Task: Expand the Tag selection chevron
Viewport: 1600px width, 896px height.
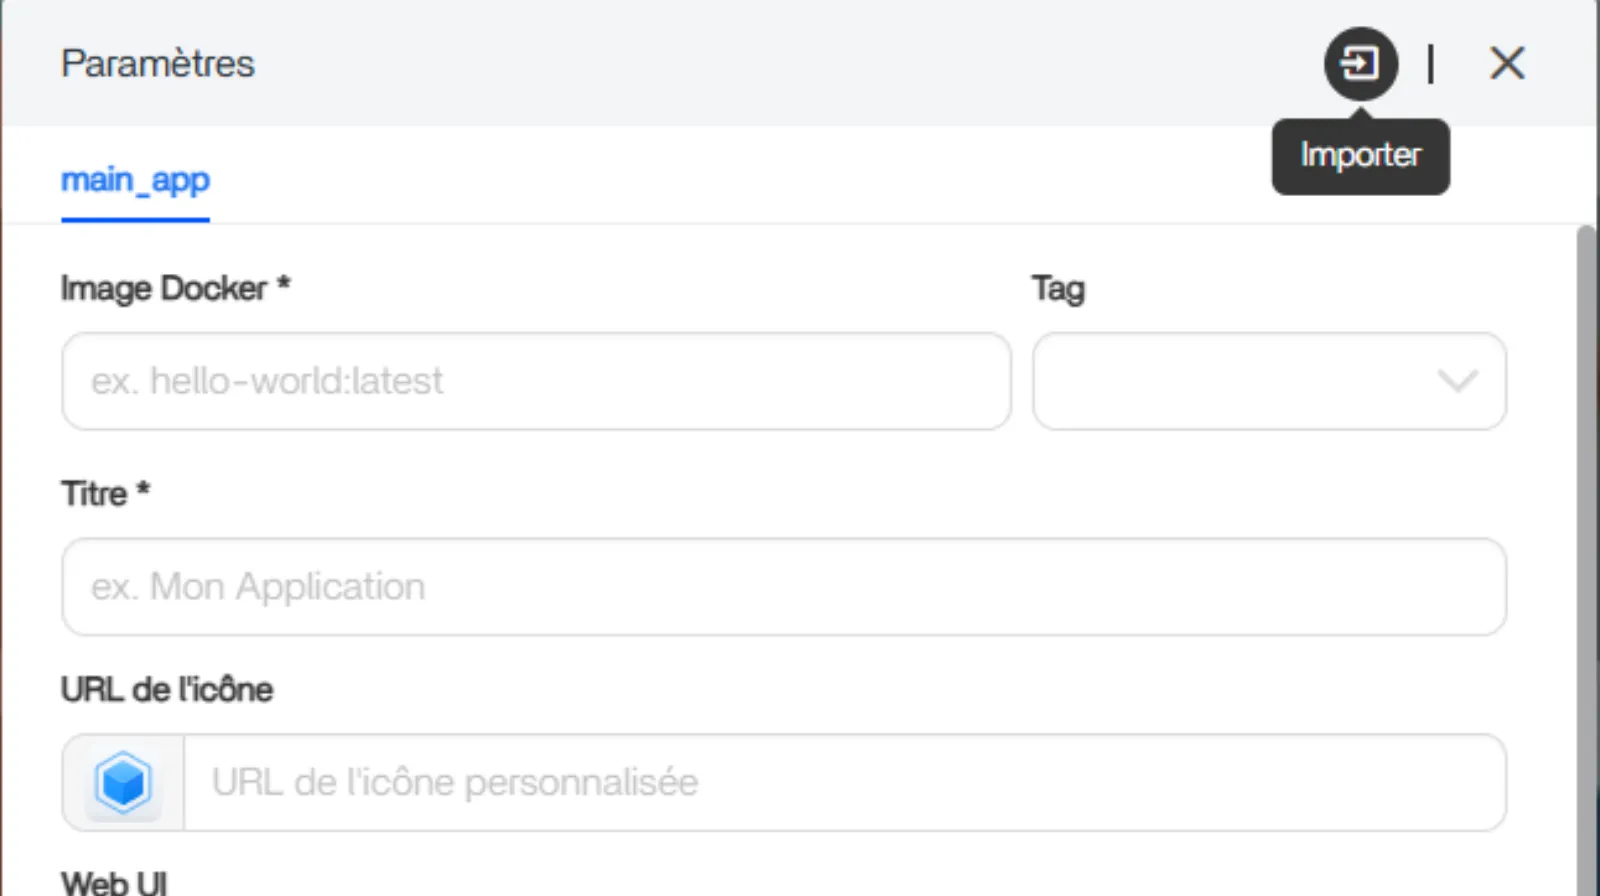Action: point(1456,382)
